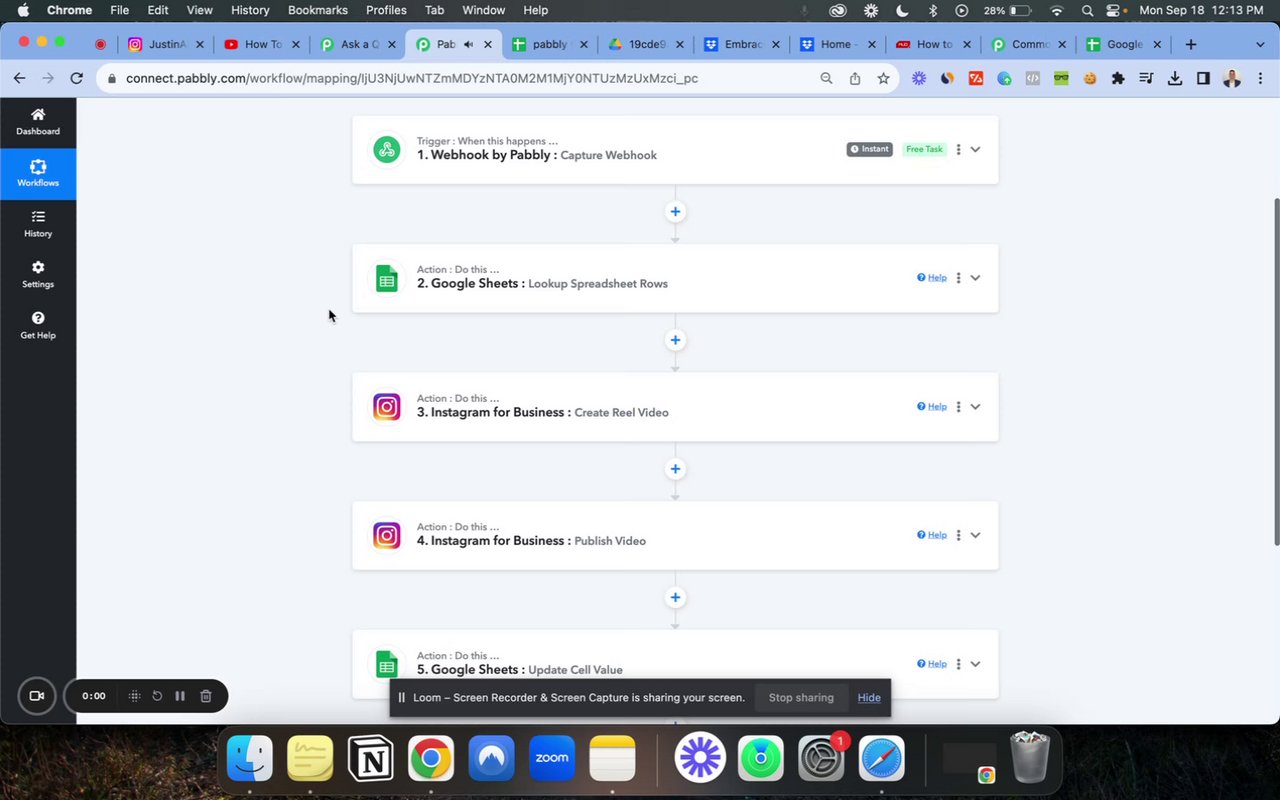Pause the Loom recording

(180, 696)
